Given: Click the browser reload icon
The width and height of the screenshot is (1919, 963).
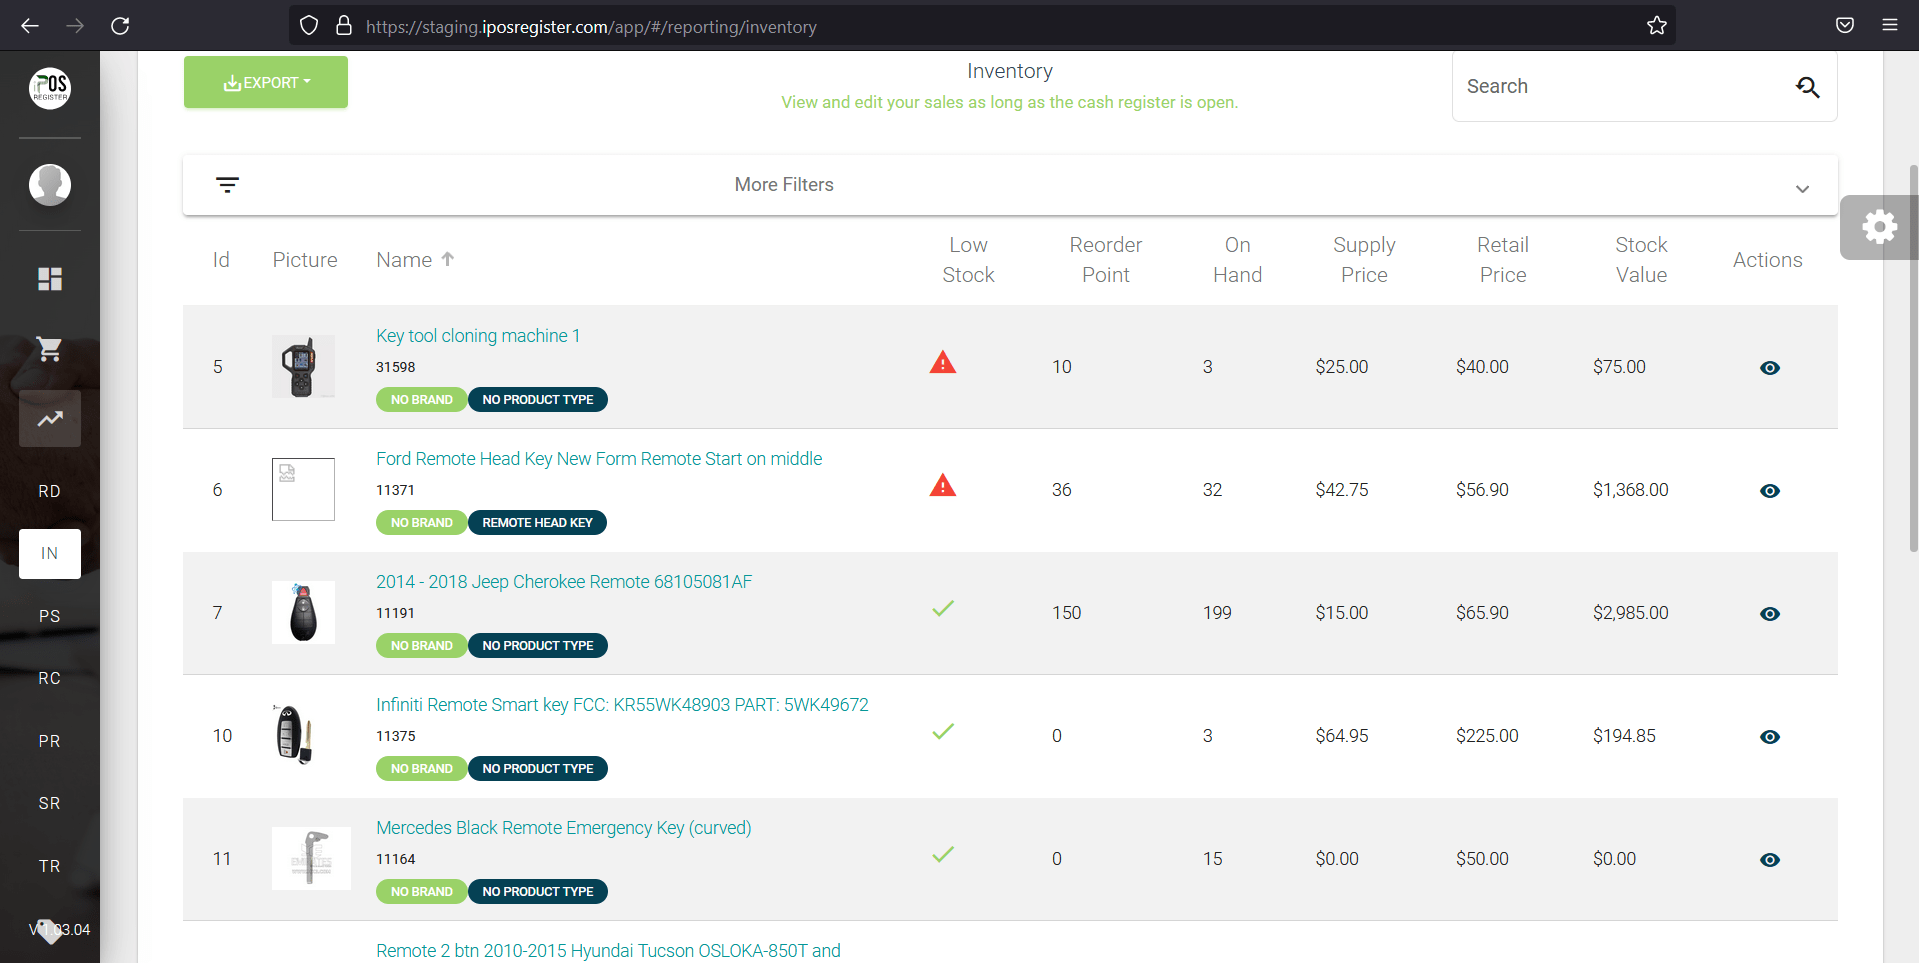Looking at the screenshot, I should (120, 26).
